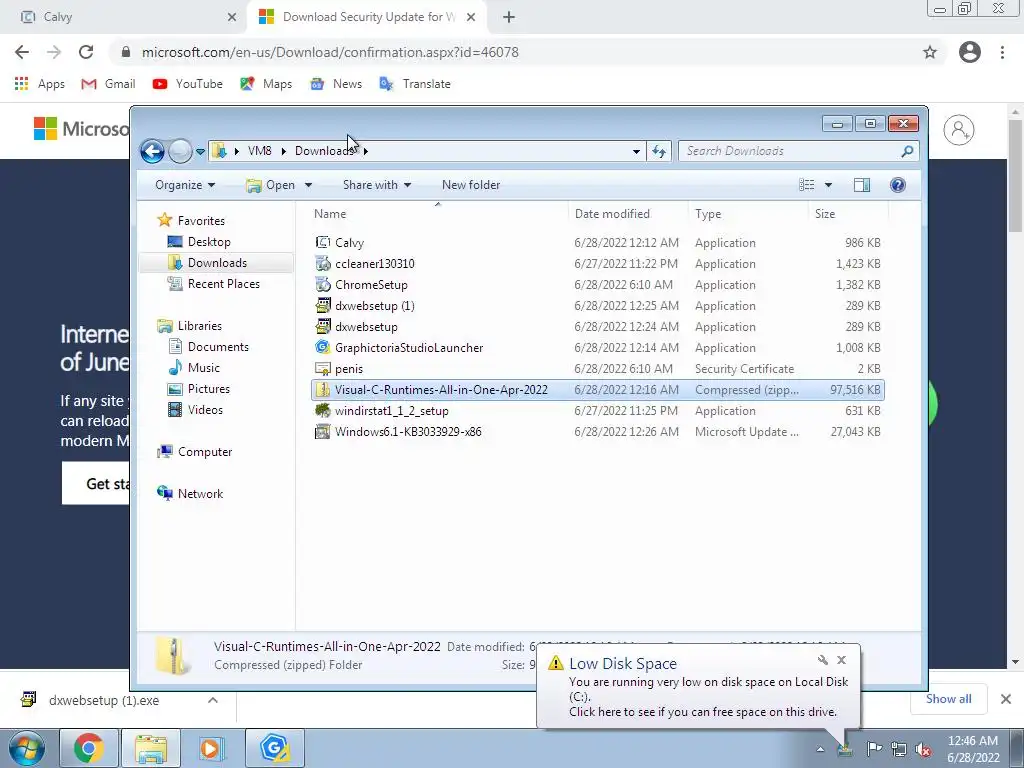
Task: Click Chrome's back arrow
Action: tap(22, 52)
